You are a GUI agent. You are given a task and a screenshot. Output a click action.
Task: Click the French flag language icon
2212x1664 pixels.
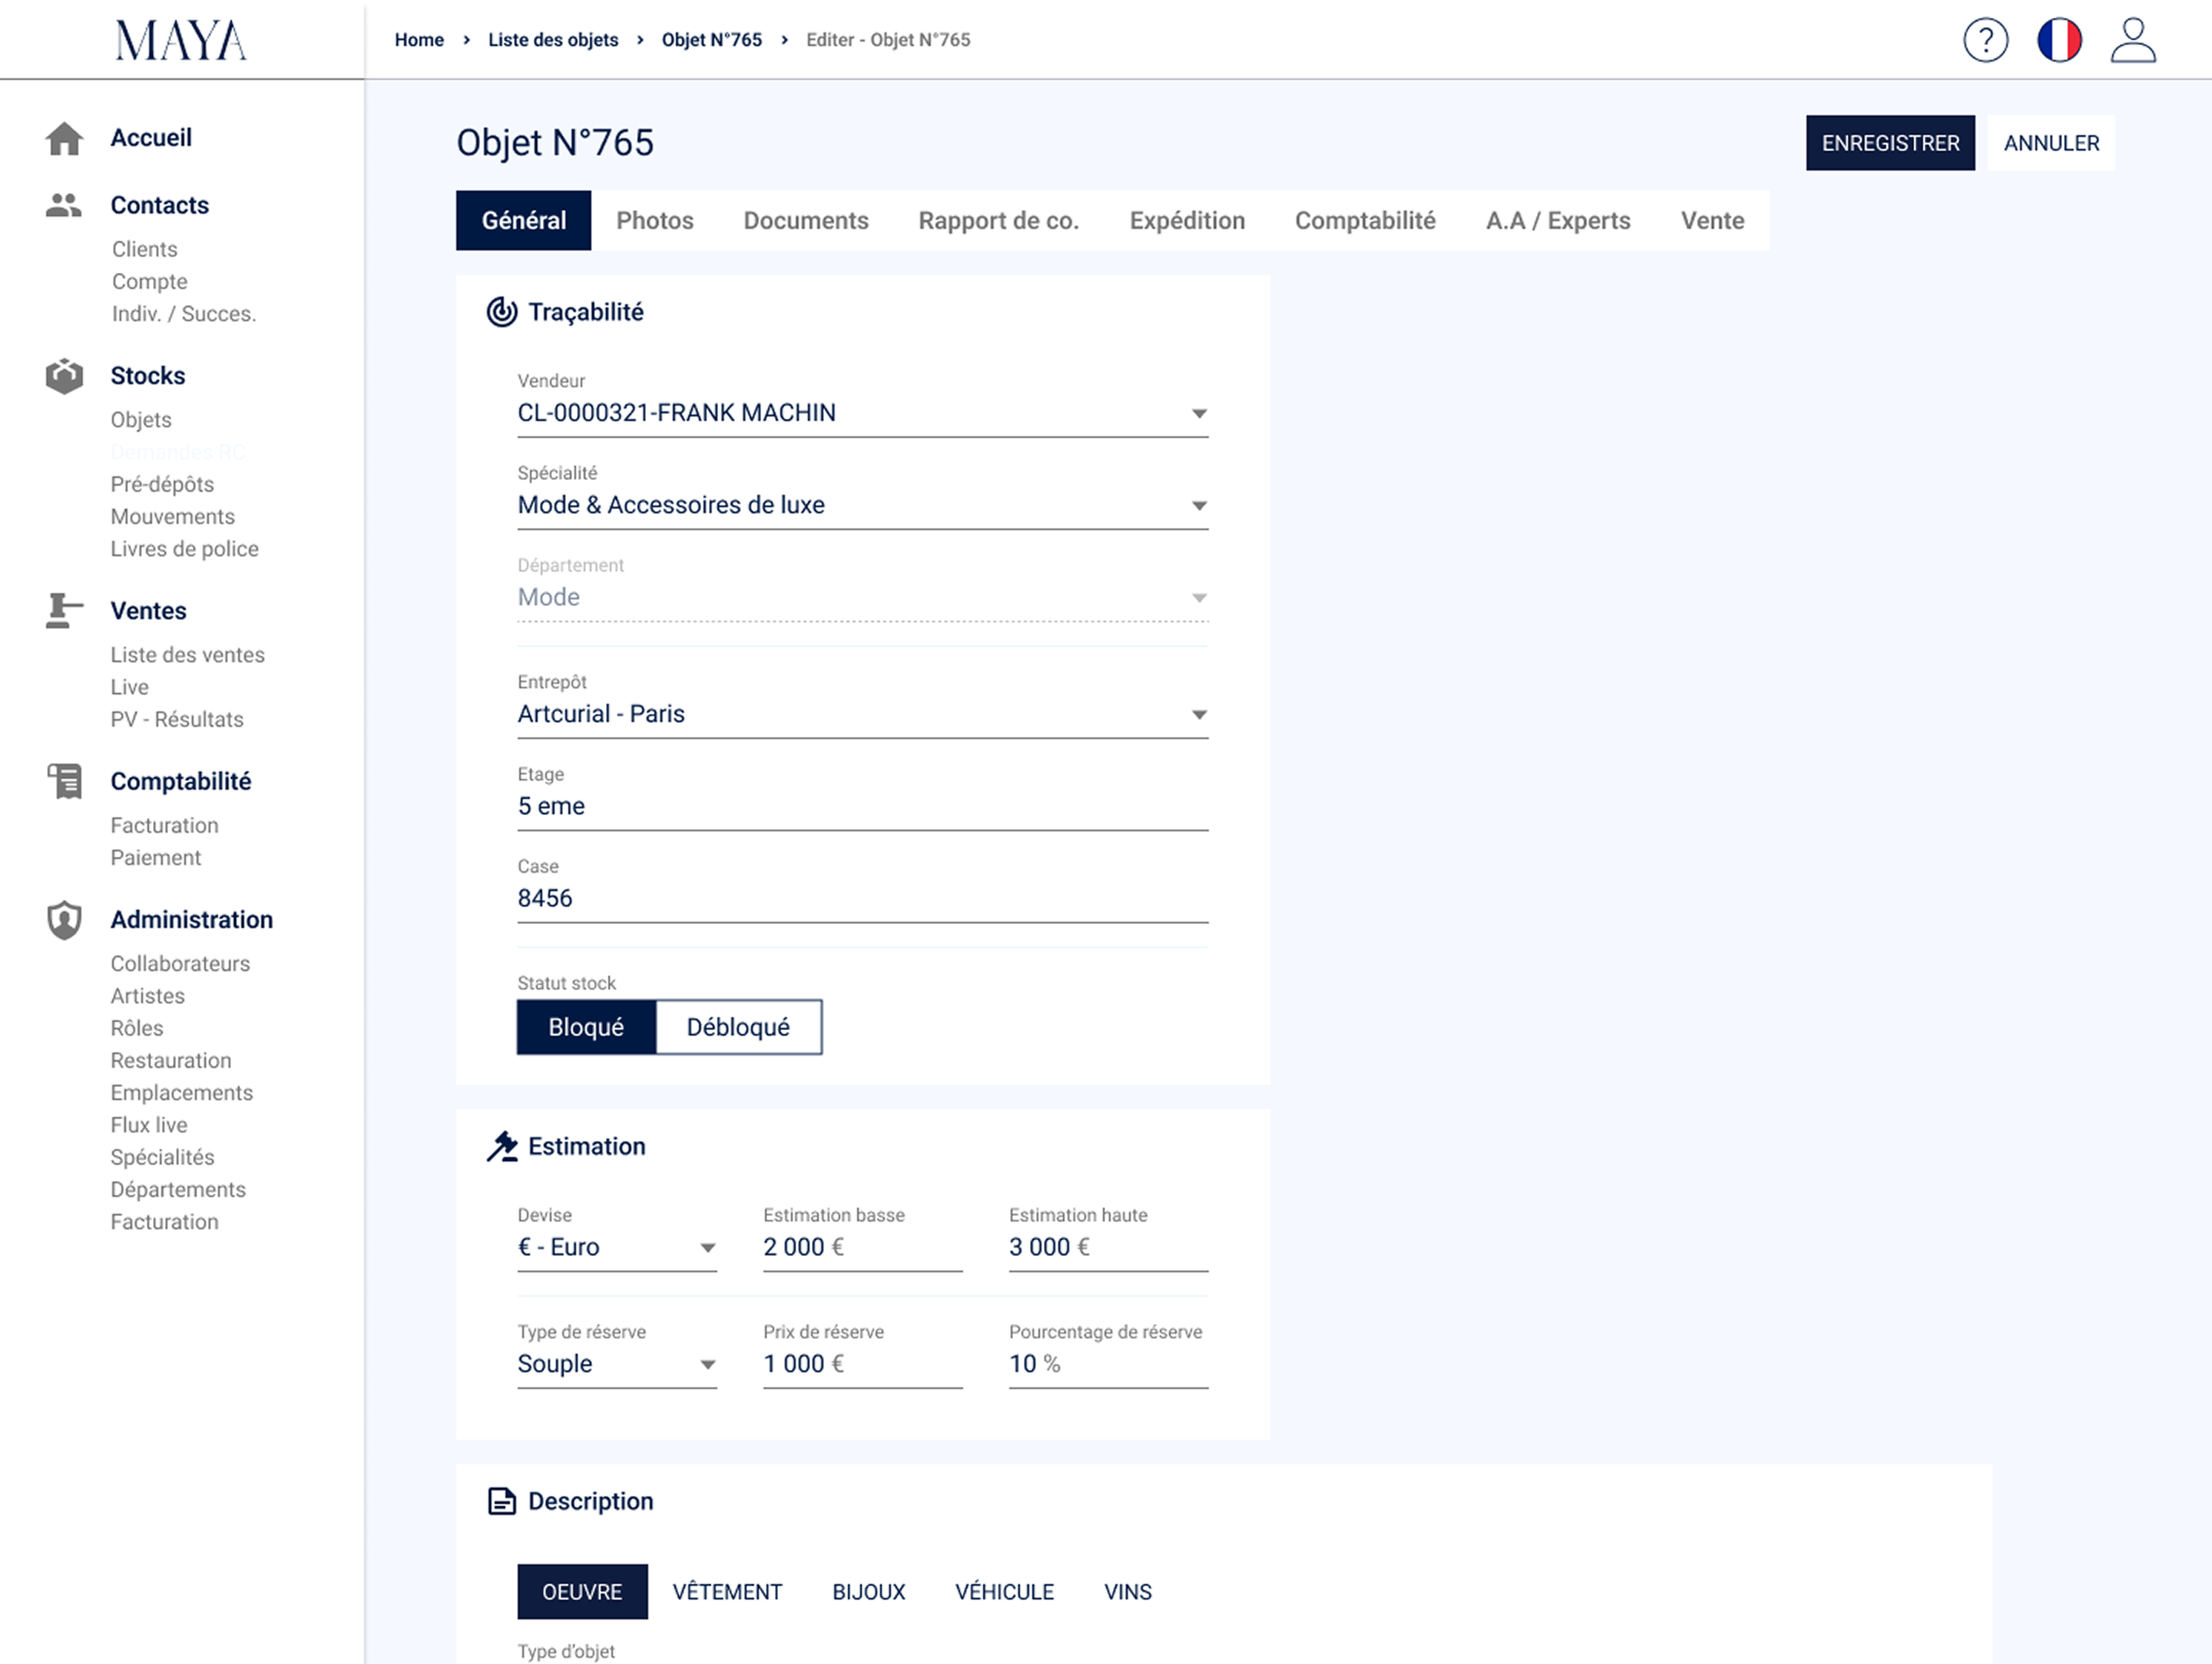click(2059, 40)
